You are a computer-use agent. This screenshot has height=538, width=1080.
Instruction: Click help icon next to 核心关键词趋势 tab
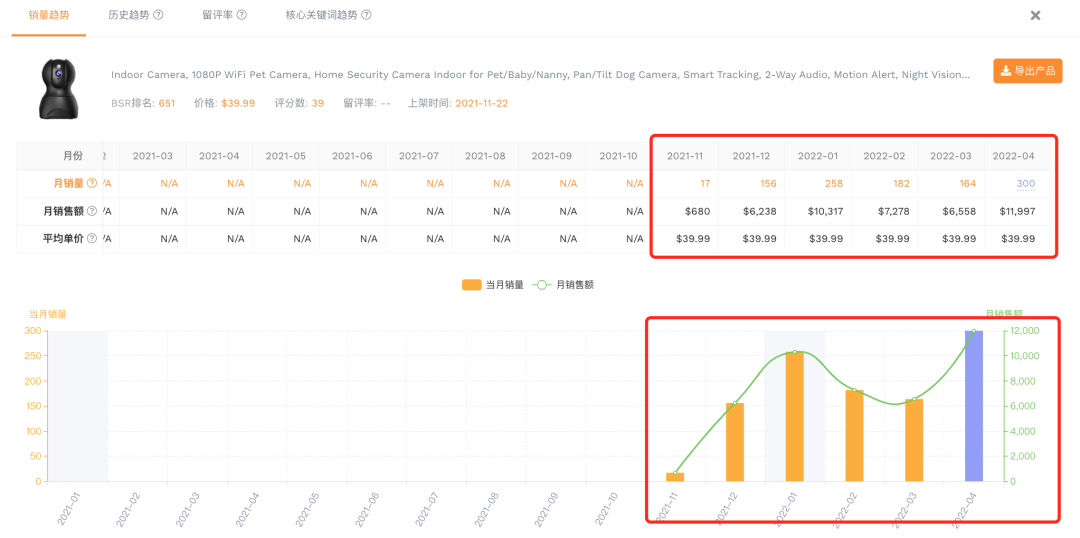tap(366, 16)
